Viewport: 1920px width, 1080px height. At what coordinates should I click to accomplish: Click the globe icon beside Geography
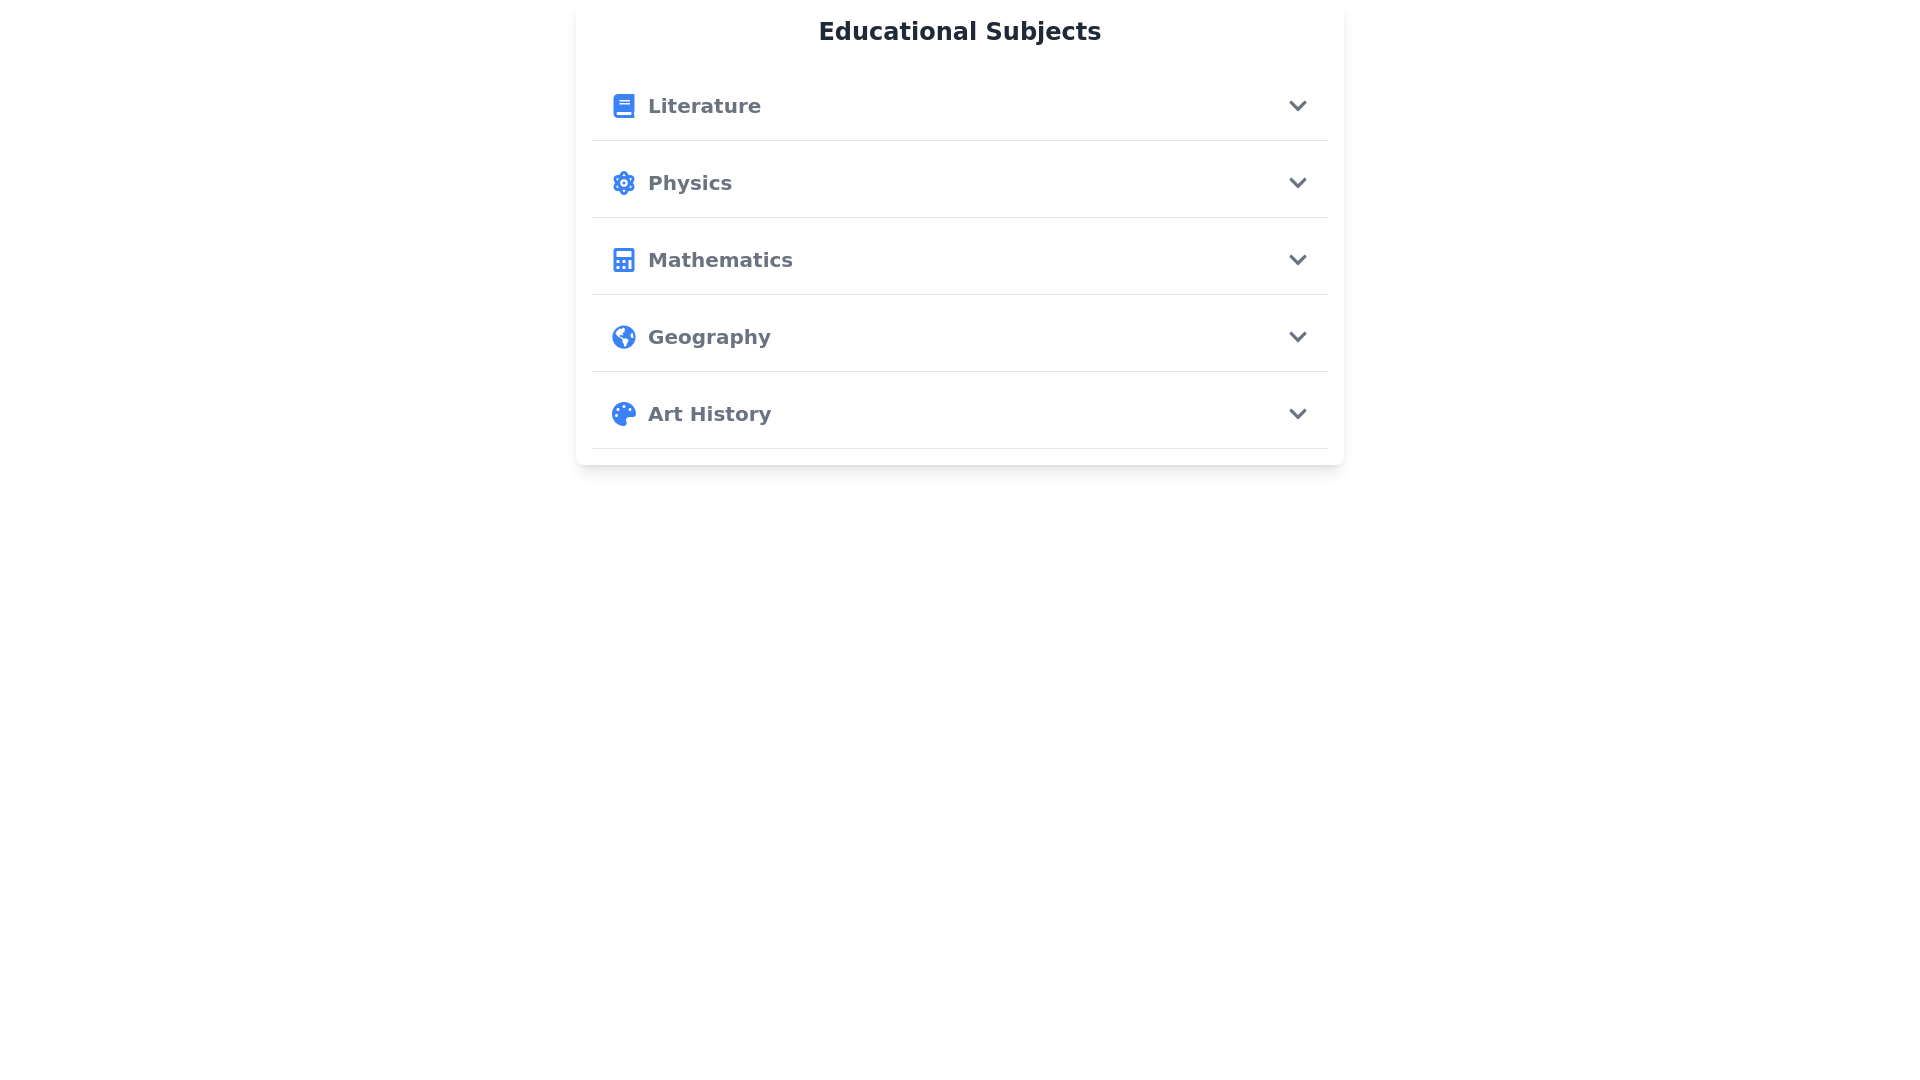pos(623,337)
